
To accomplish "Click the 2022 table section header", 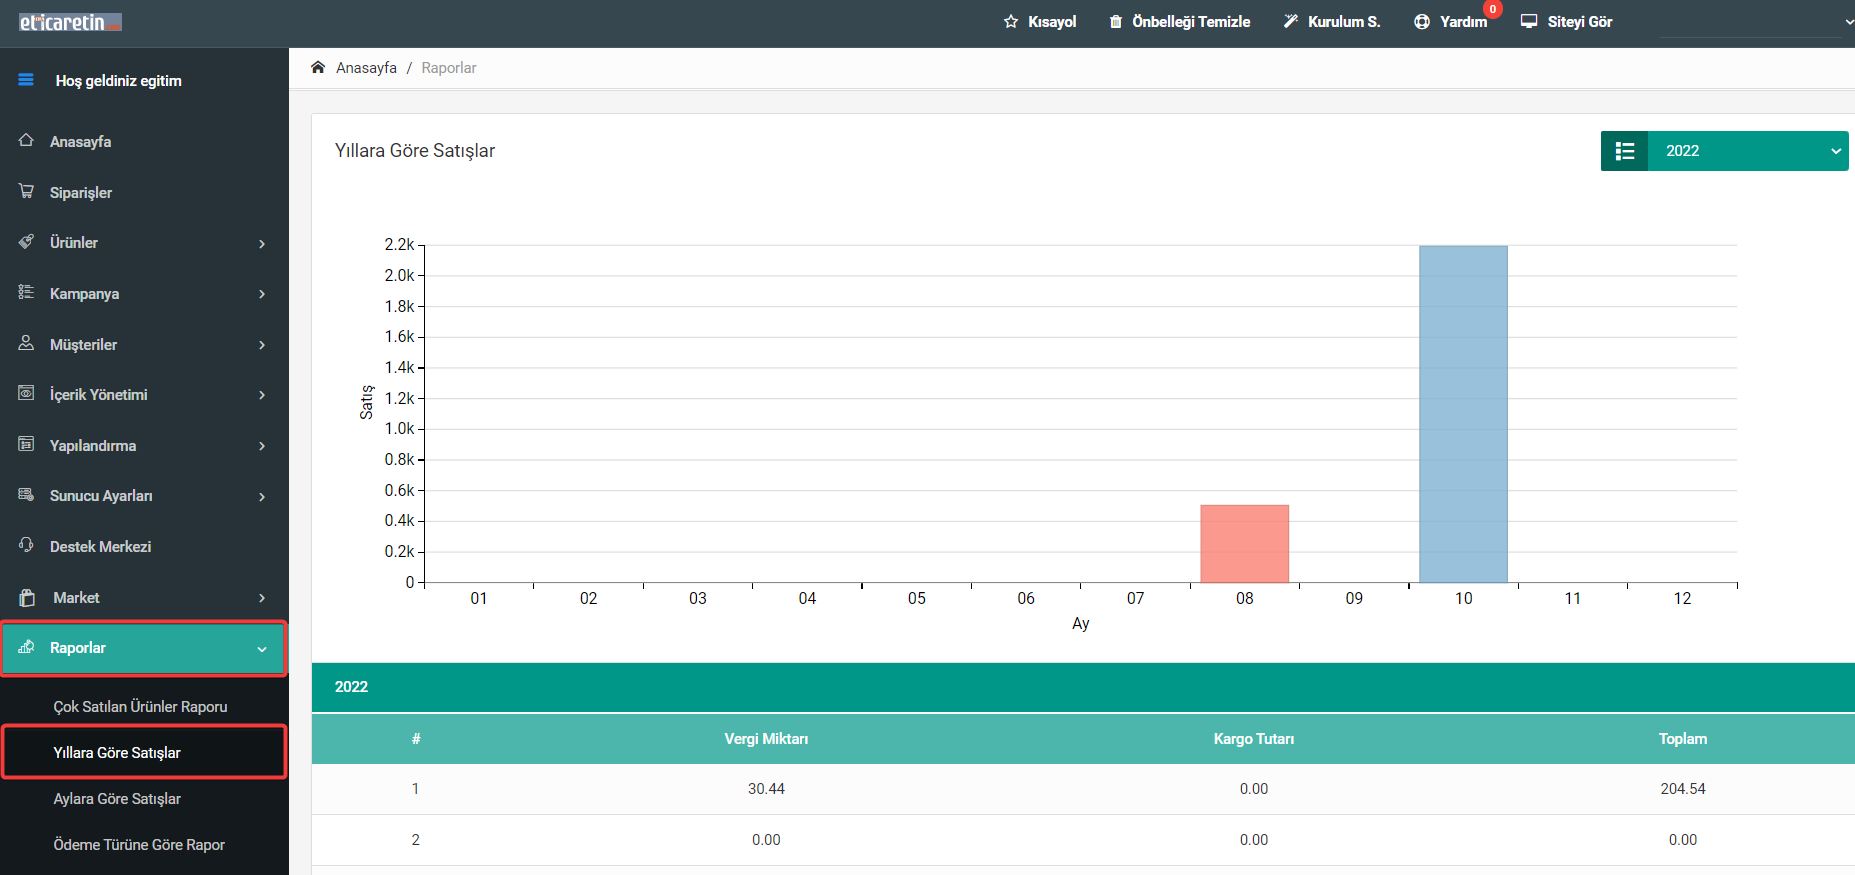I will (1083, 687).
